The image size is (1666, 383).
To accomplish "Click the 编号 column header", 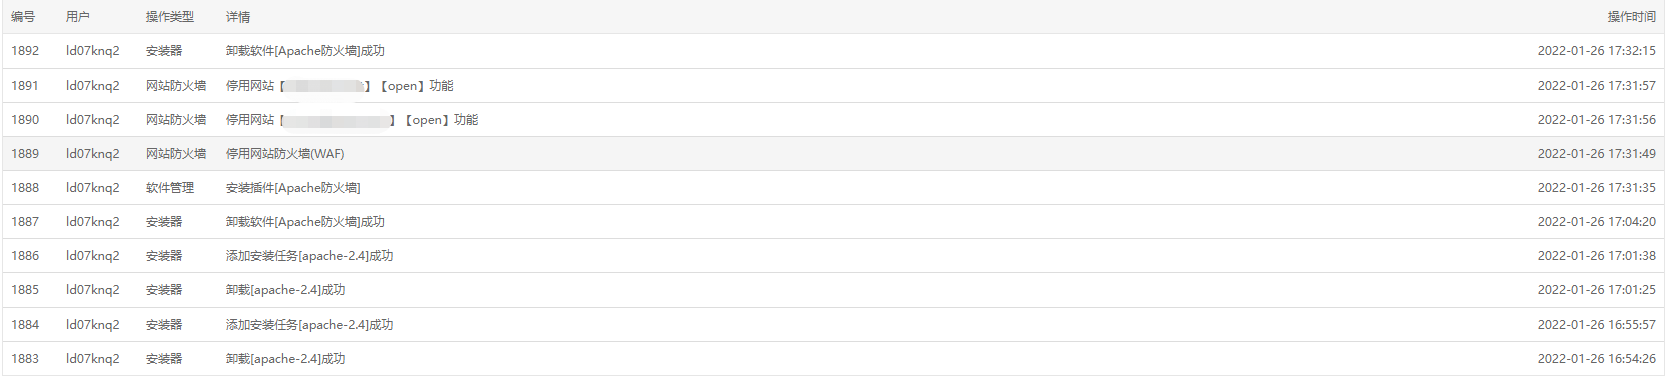I will 23,17.
